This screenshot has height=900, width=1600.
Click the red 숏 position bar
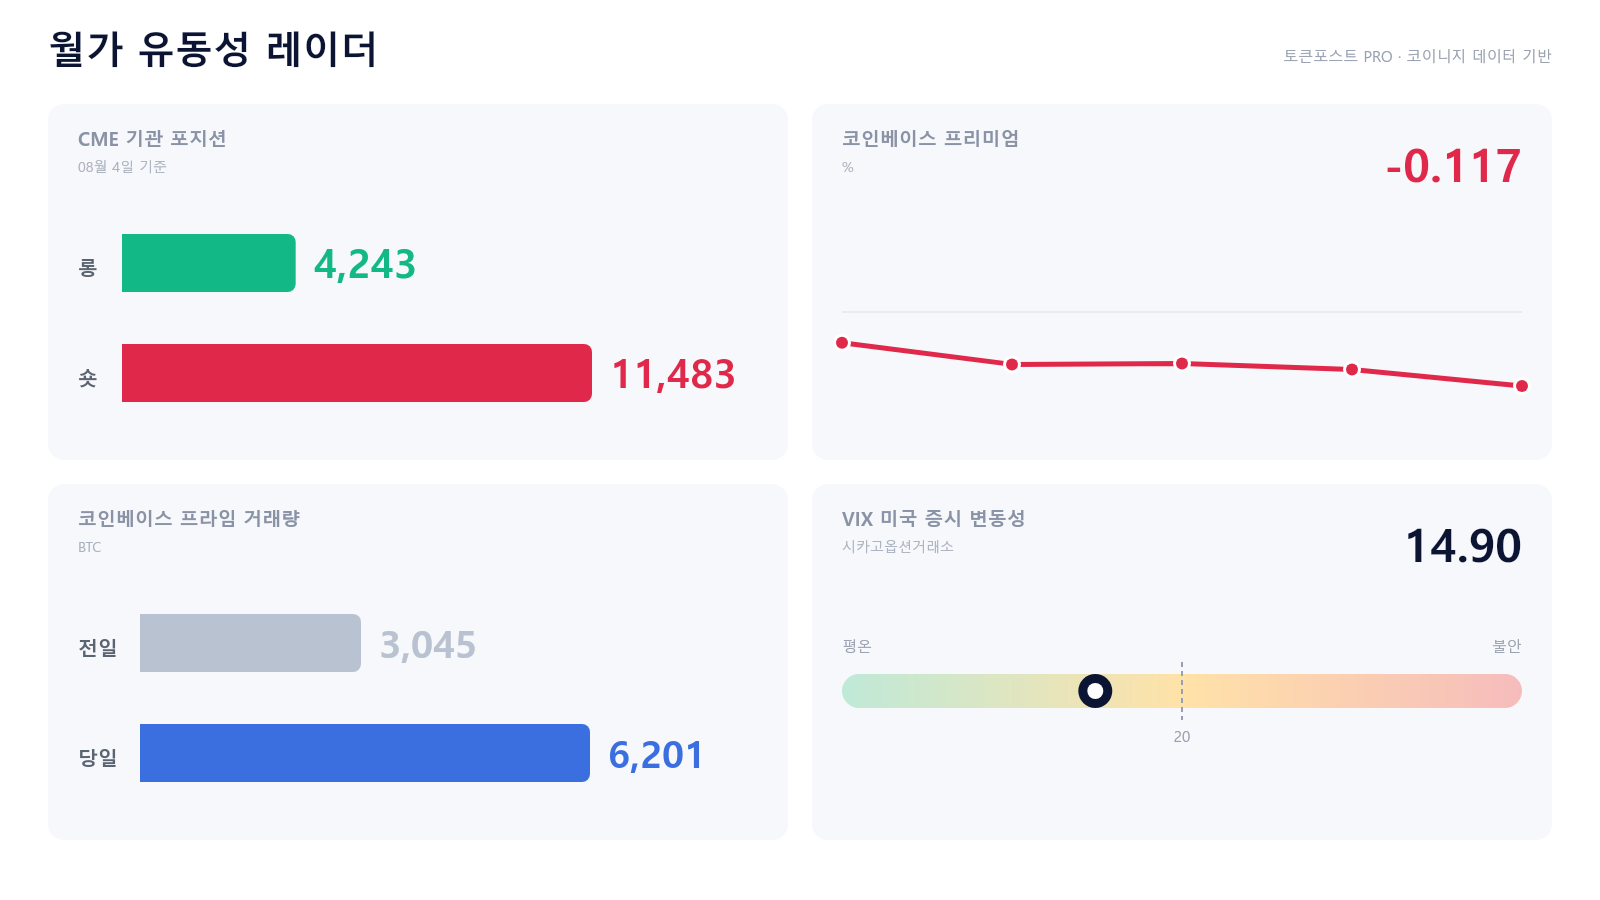coord(357,373)
